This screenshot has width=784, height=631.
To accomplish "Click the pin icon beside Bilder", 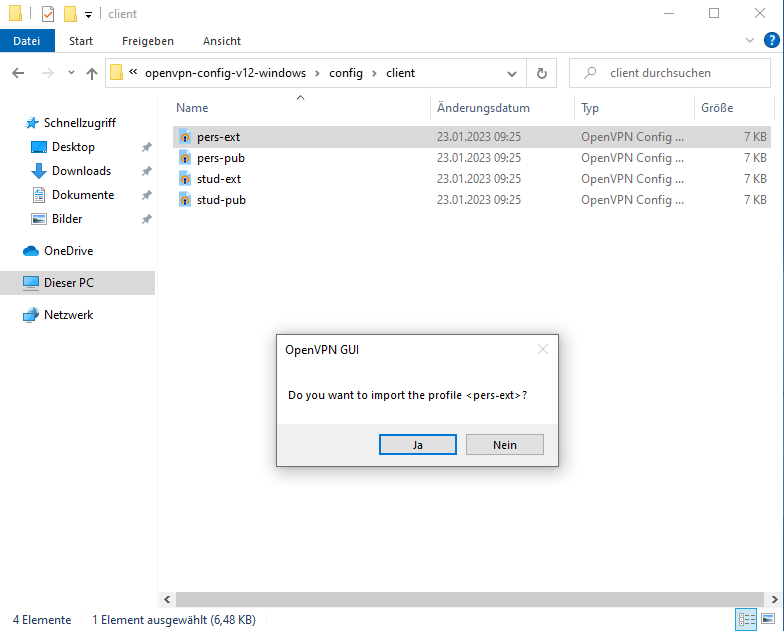I will pos(146,219).
